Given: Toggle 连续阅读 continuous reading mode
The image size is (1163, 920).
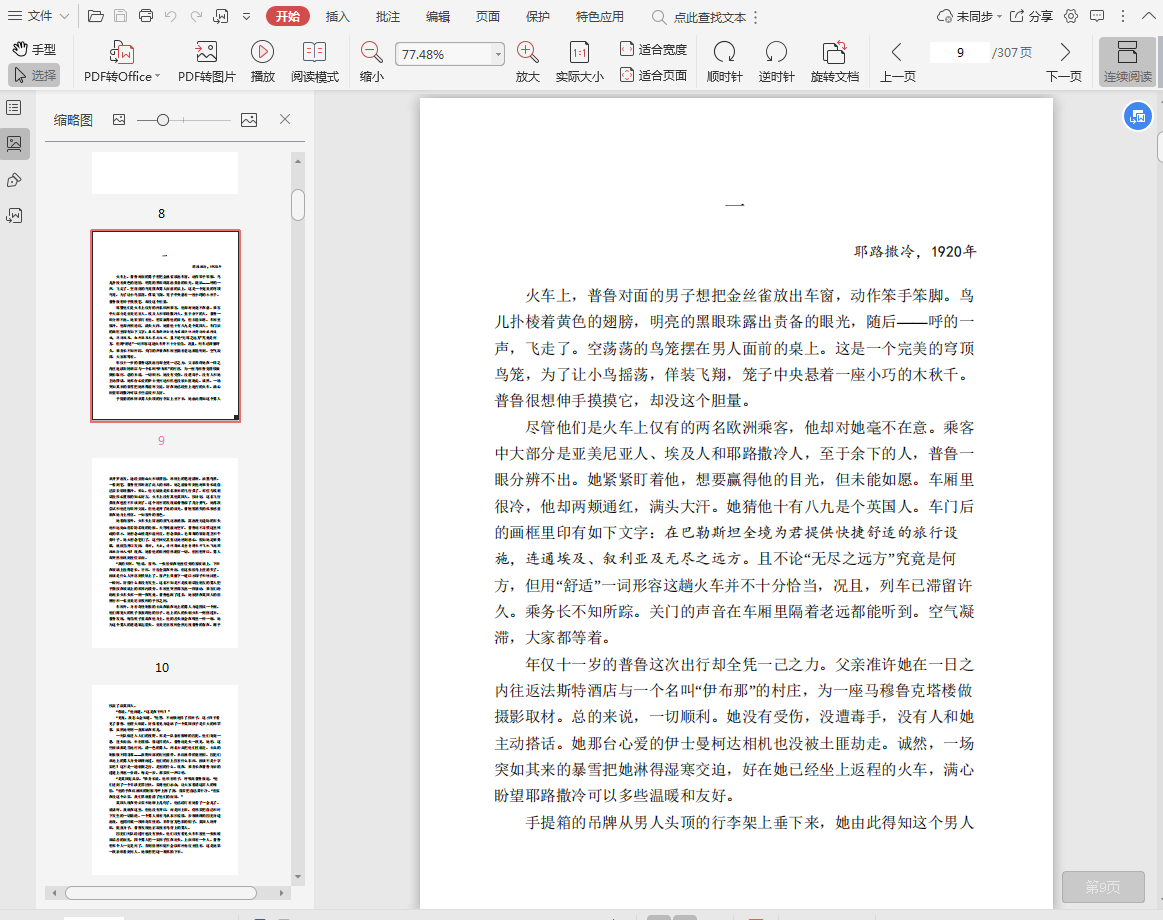Looking at the screenshot, I should coord(1127,61).
